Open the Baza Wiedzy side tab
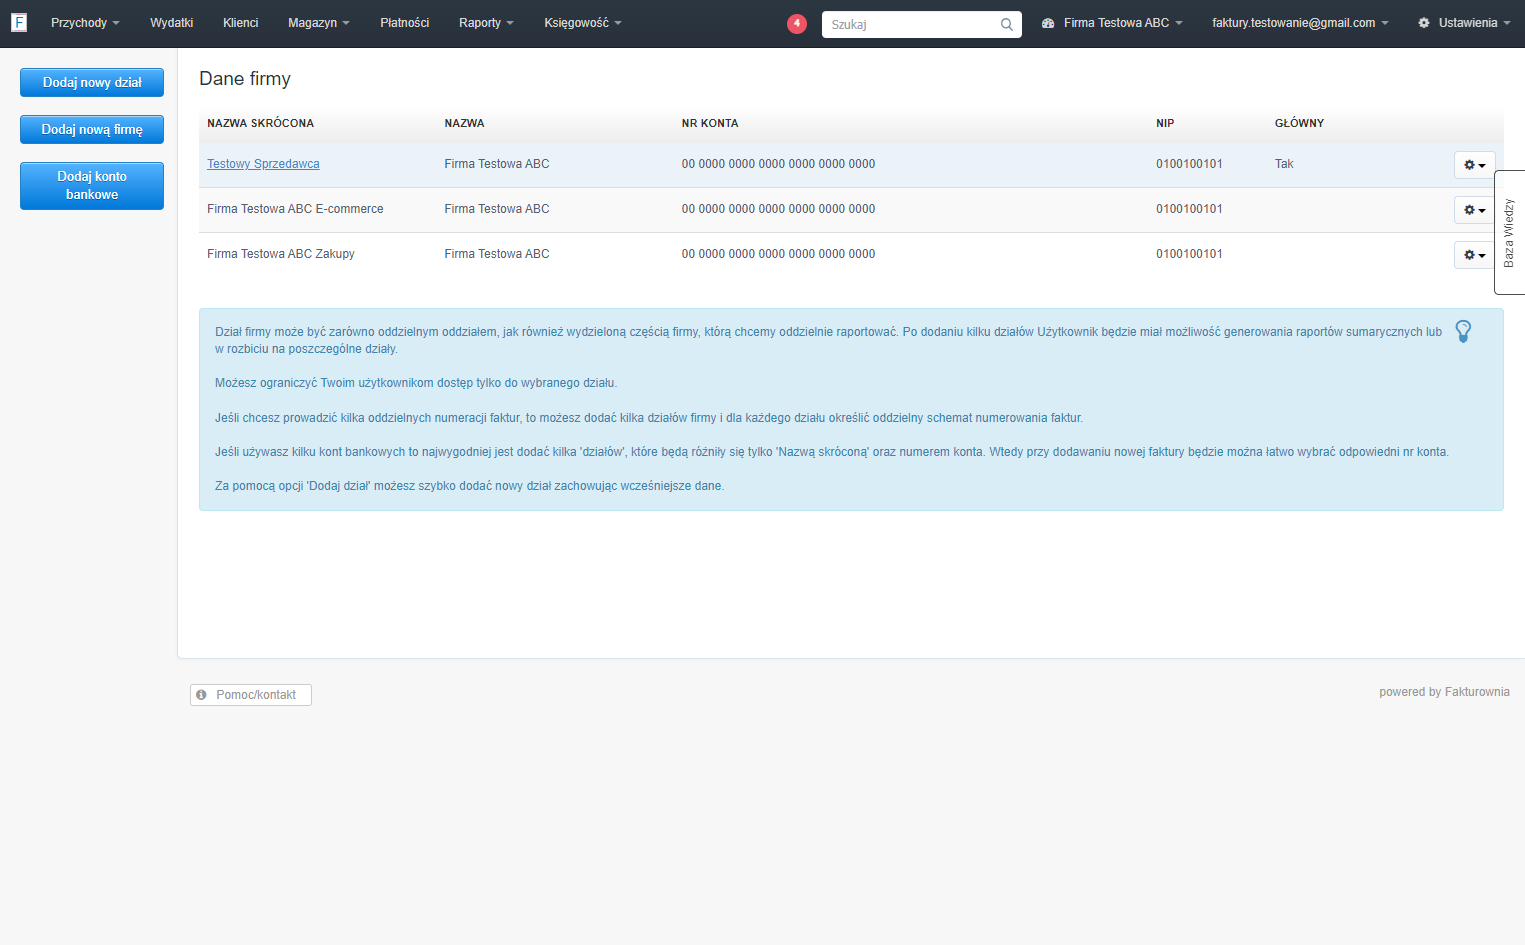Image resolution: width=1525 pixels, height=945 pixels. tap(1509, 232)
